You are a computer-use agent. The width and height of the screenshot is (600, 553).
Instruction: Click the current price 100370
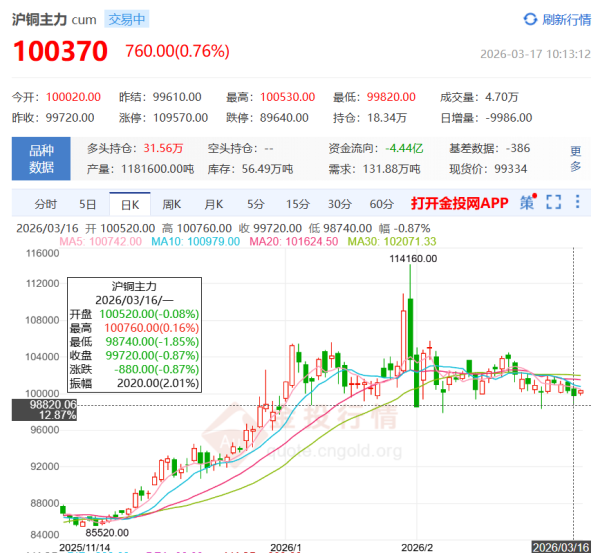pyautogui.click(x=60, y=51)
